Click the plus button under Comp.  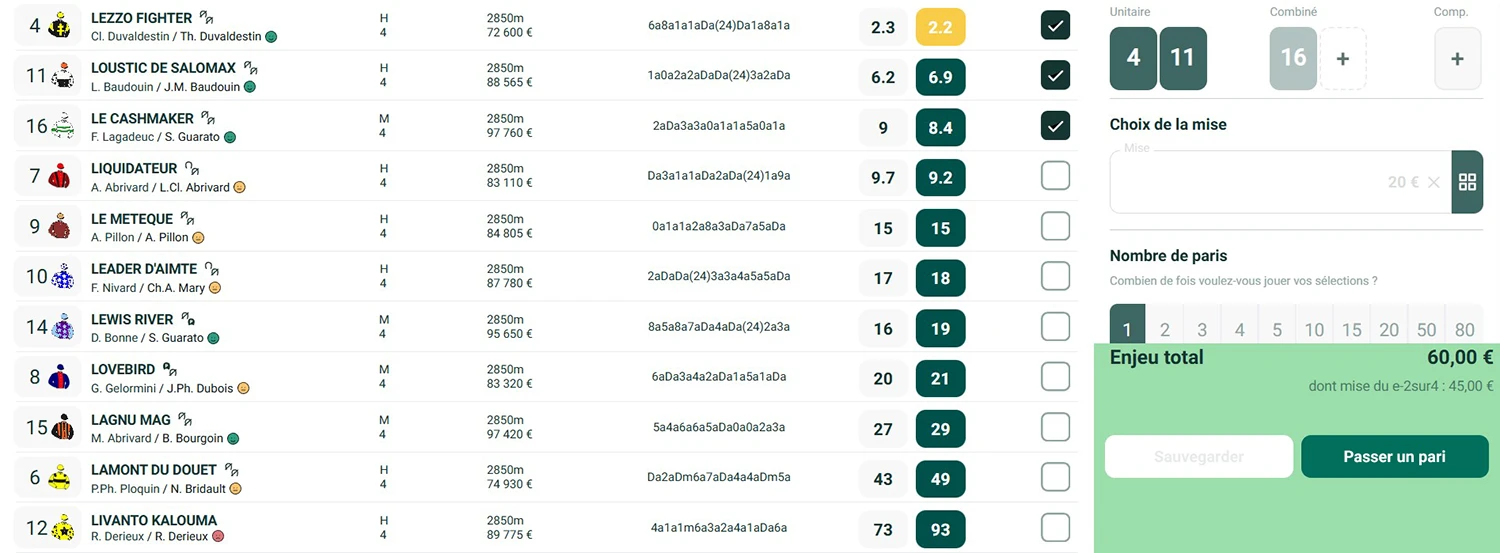1457,59
